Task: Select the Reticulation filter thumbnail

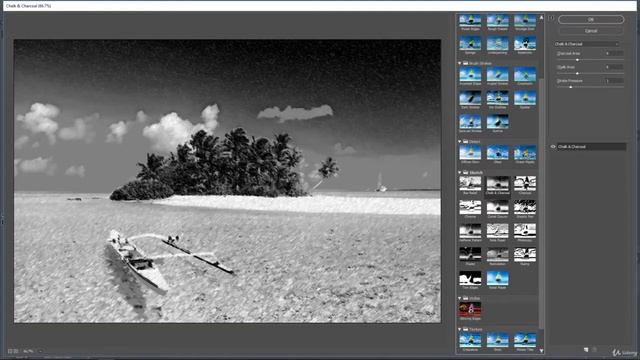Action: tap(498, 255)
